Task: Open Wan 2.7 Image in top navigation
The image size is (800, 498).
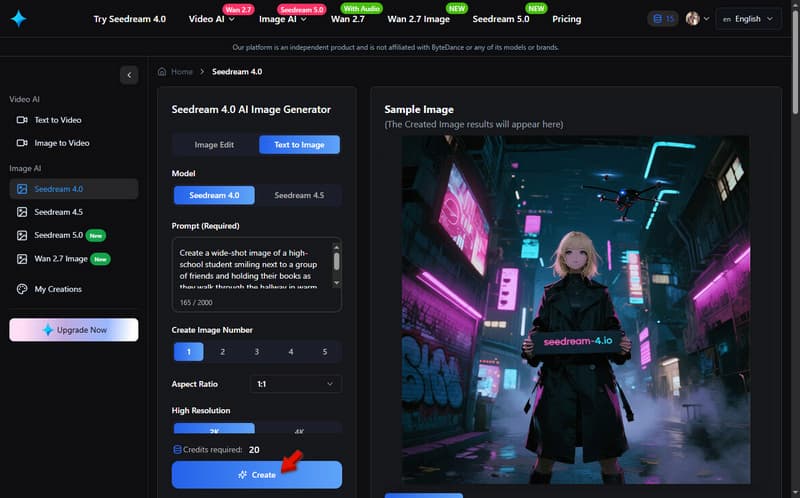Action: click(418, 19)
